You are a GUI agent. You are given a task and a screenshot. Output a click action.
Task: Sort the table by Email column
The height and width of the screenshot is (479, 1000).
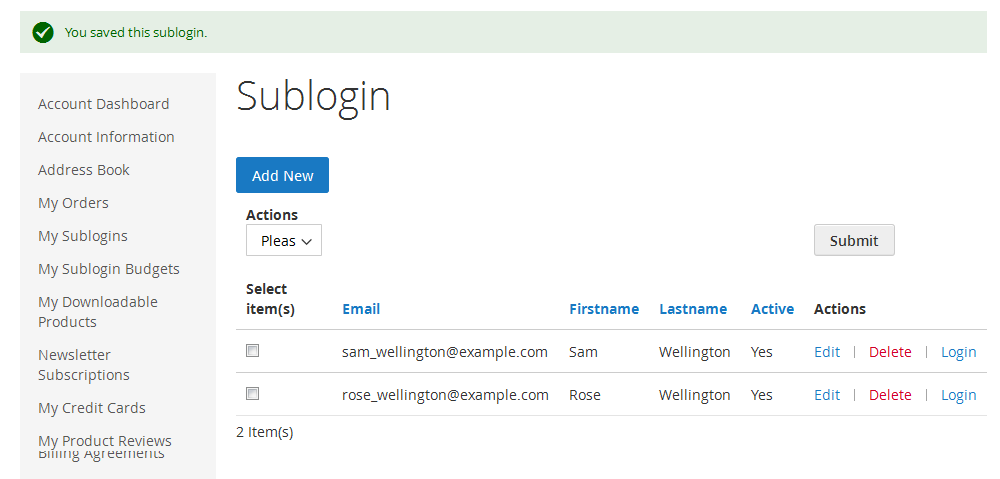click(361, 309)
